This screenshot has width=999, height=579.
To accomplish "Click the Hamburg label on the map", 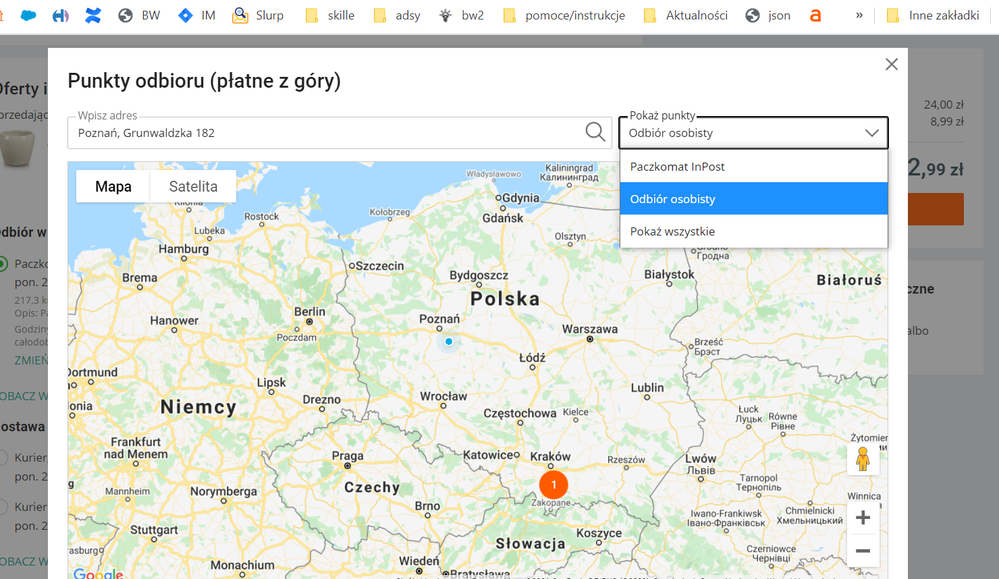I will pos(183,249).
